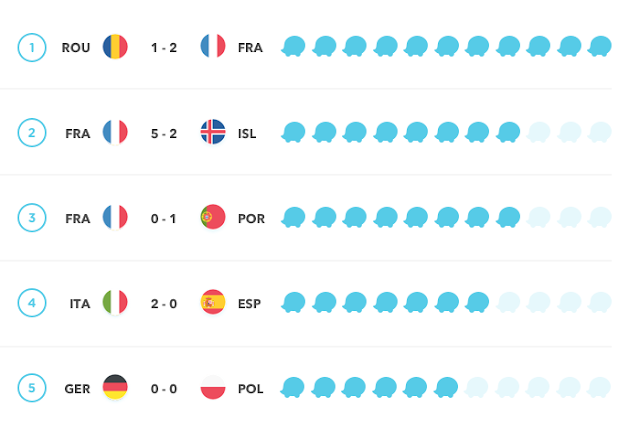
Task: Open the 5 - 2 score for FRA vs ISL
Action: pos(164,132)
